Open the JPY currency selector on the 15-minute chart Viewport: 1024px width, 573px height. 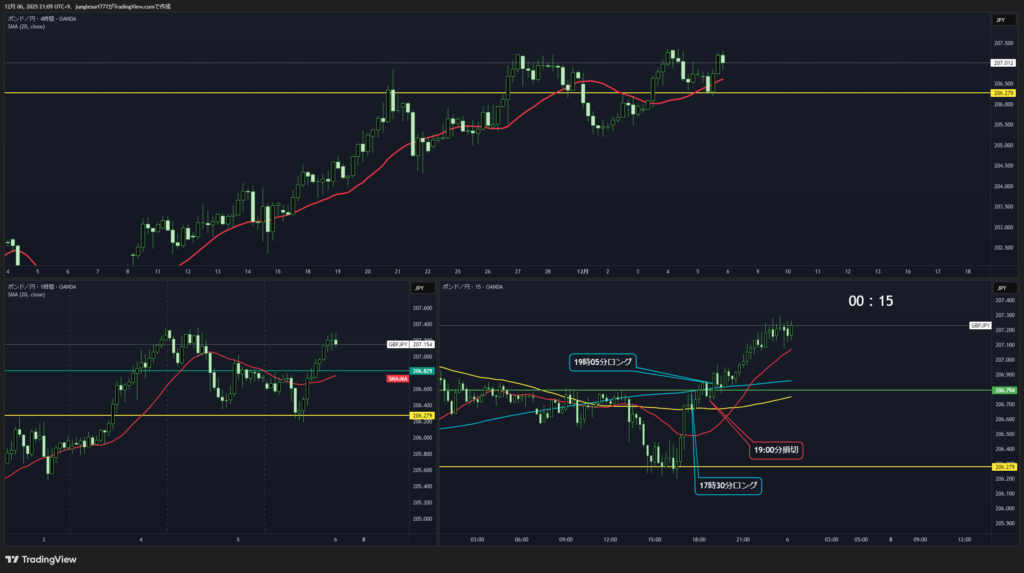[1000, 288]
